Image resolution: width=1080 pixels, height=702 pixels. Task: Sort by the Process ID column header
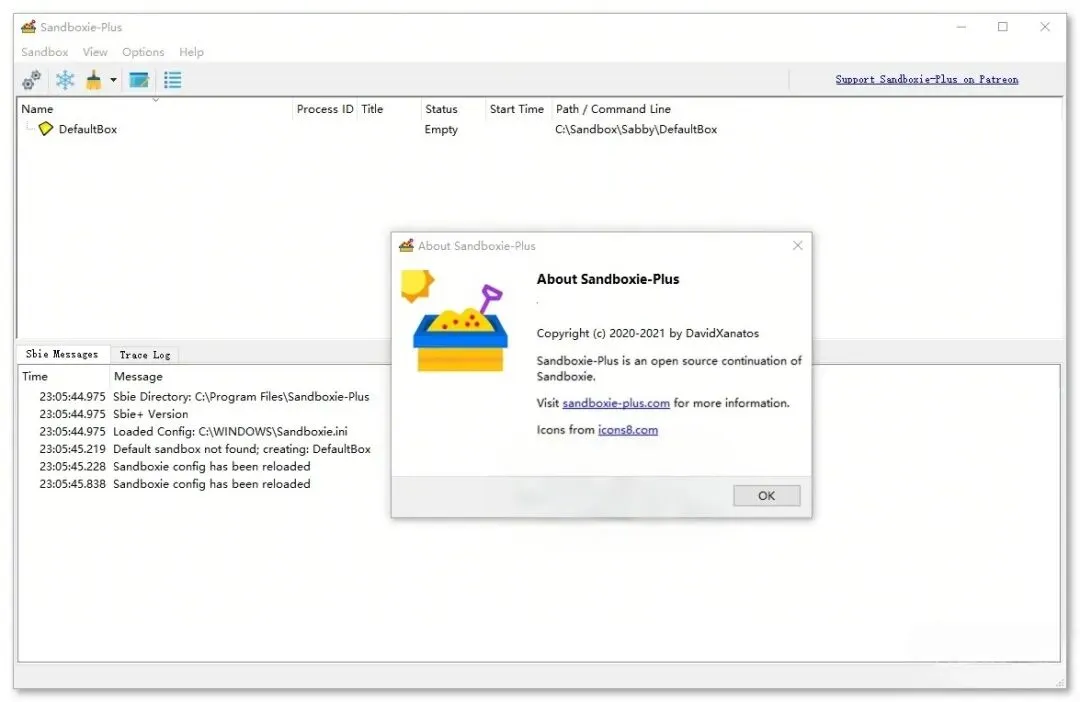point(324,109)
